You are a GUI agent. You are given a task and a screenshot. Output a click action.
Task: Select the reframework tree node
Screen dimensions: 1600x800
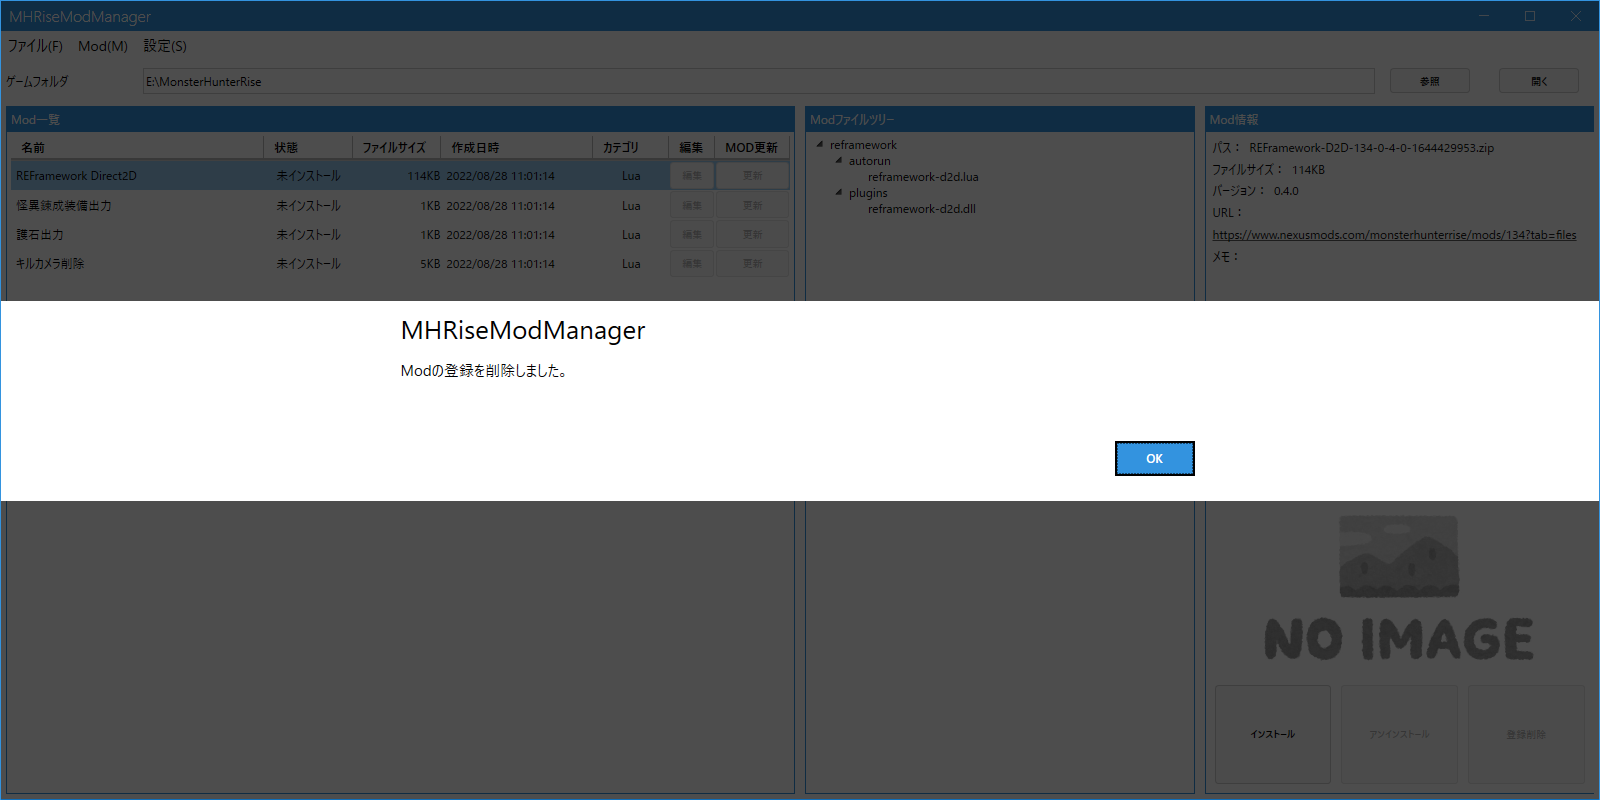[x=863, y=145]
